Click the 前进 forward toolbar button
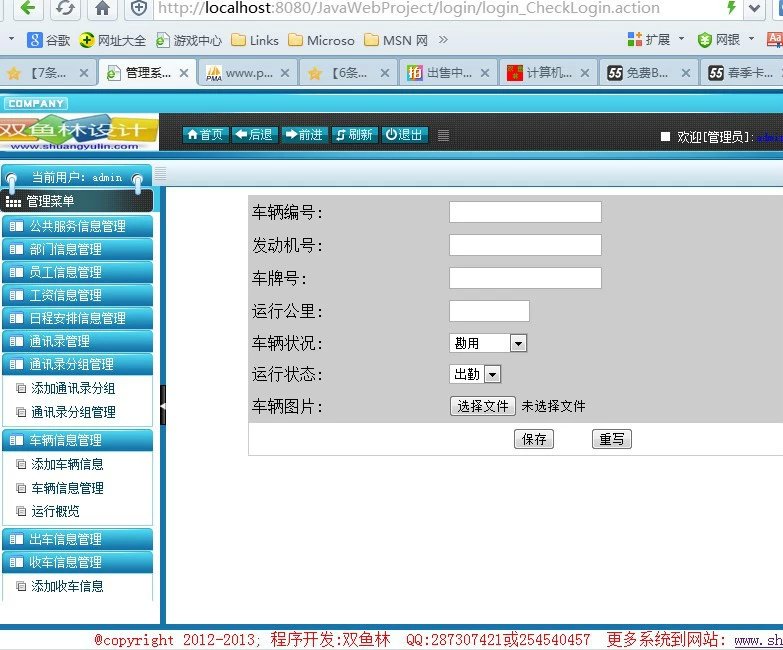The width and height of the screenshot is (783, 650). [x=305, y=135]
